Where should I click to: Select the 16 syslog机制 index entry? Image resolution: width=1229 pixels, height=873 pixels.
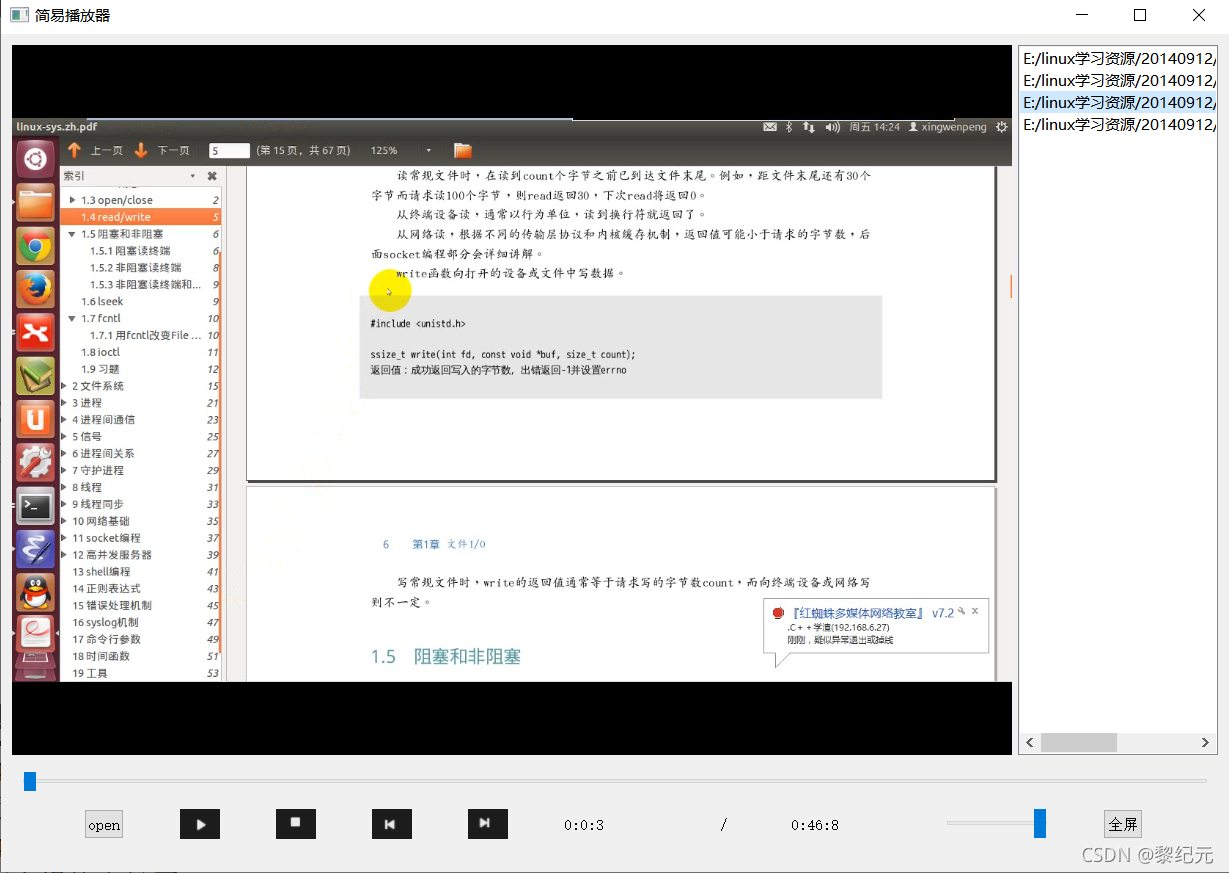105,622
